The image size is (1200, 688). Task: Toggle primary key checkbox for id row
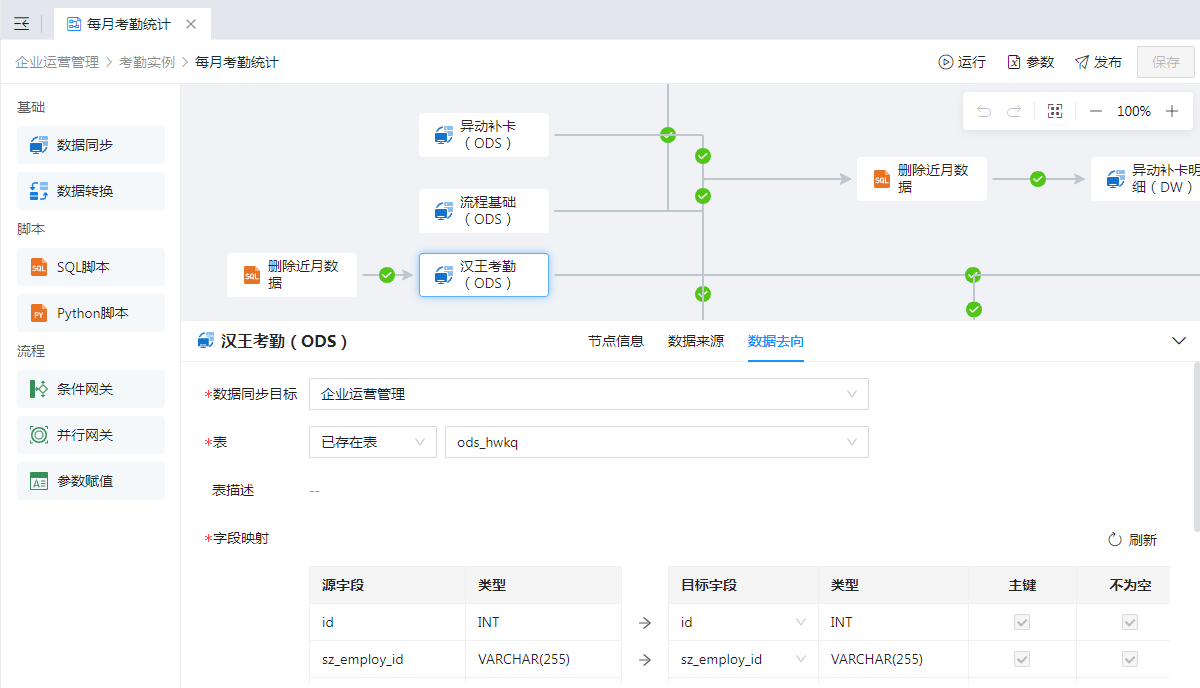point(1021,622)
